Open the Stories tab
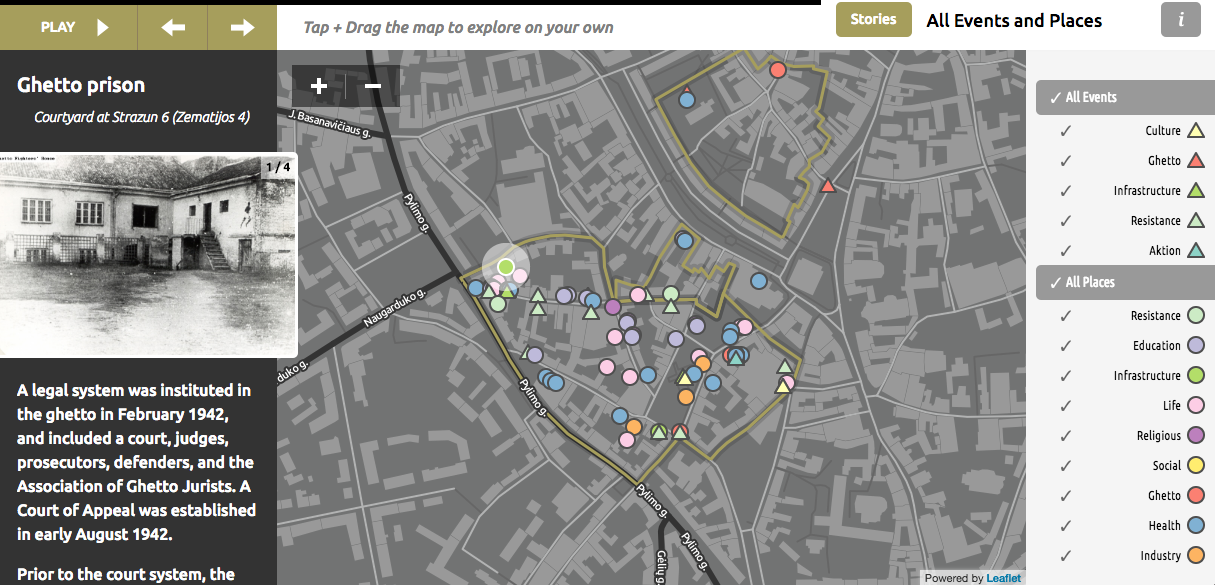This screenshot has width=1215, height=585. coord(873,19)
